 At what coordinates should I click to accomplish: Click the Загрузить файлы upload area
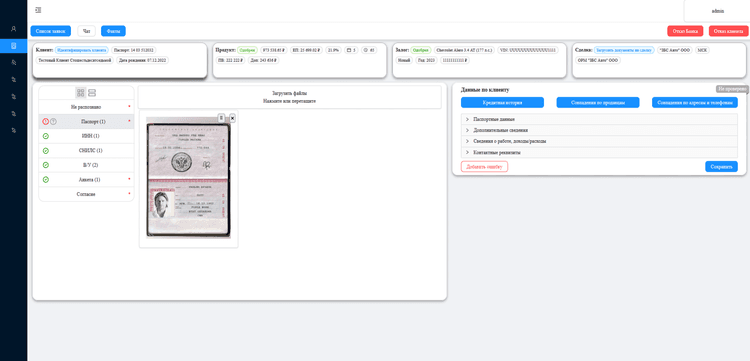coord(289,97)
